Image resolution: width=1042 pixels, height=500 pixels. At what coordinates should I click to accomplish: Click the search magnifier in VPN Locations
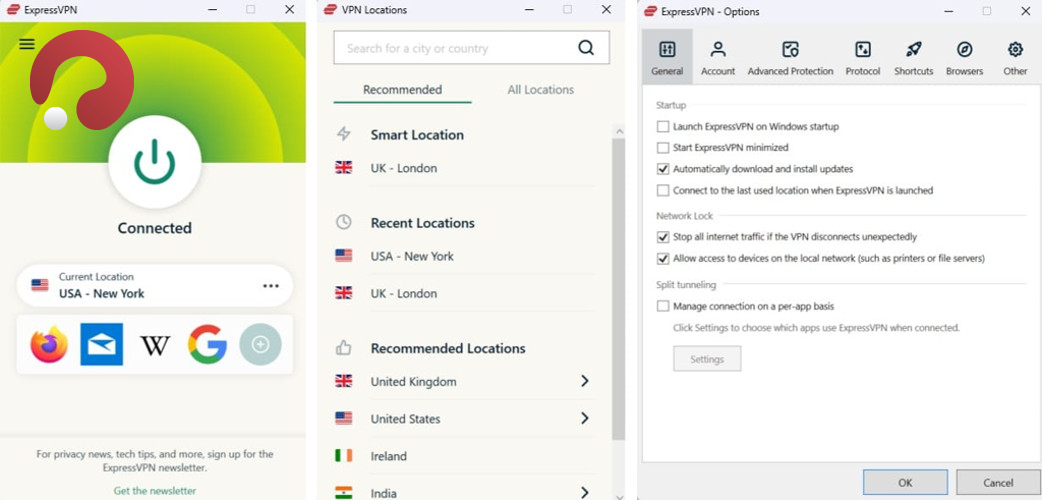tap(585, 48)
